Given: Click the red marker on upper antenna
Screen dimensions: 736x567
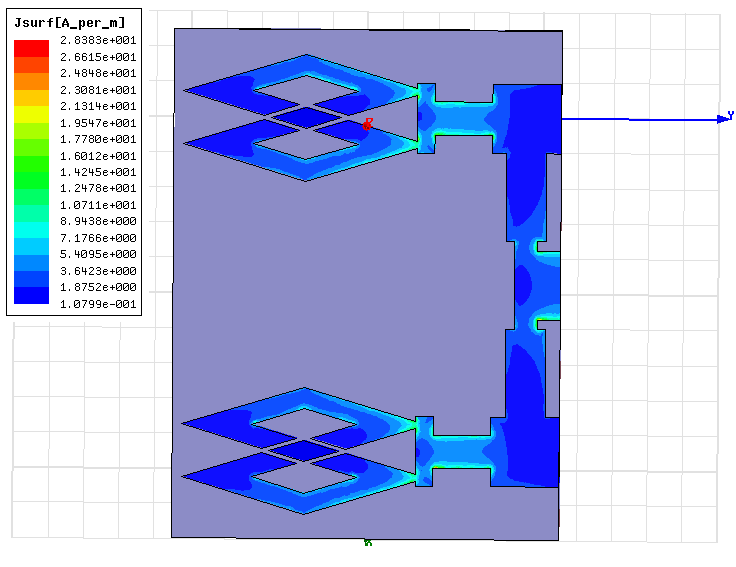Looking at the screenshot, I should (368, 123).
